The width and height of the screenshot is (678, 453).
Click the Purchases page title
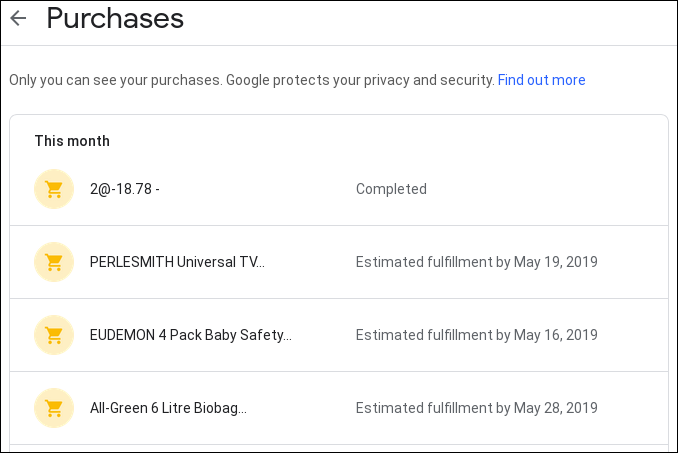115,18
